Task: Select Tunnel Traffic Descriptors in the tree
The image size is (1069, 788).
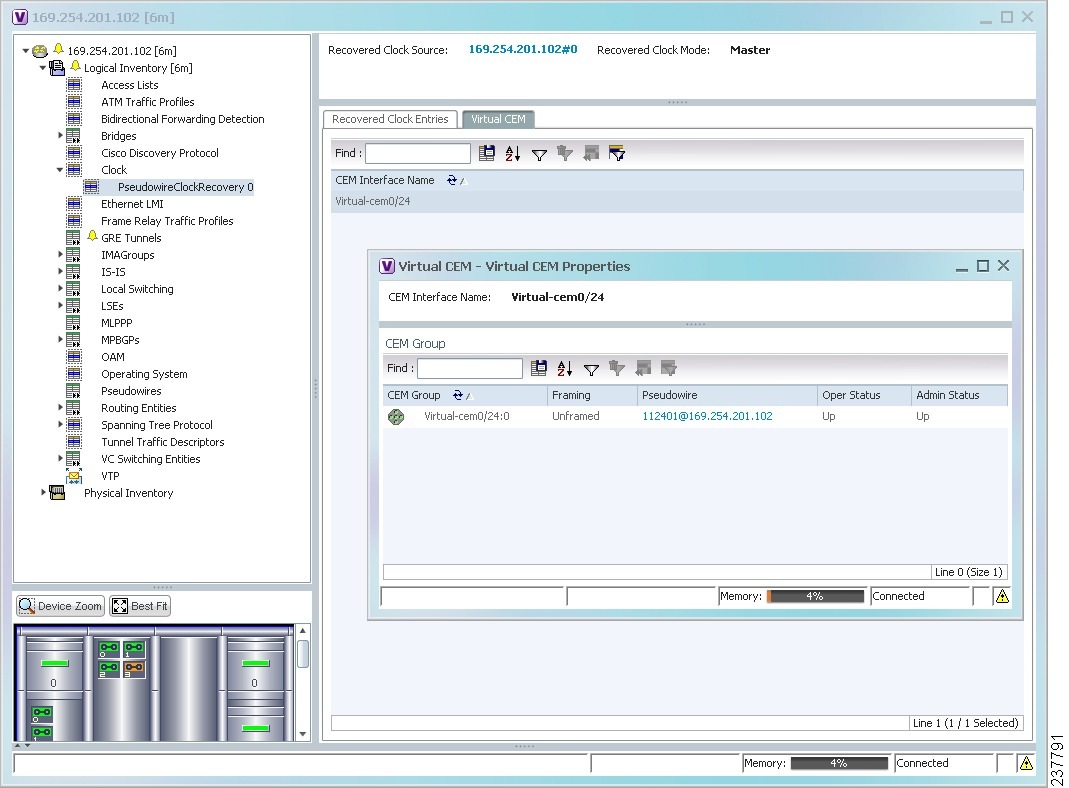Action: 163,442
